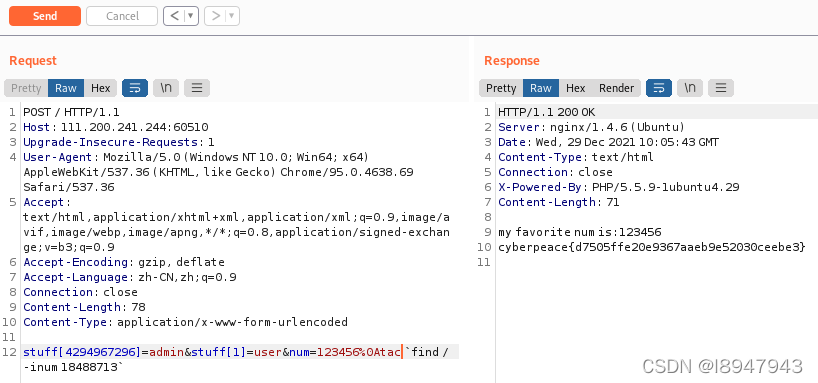
Task: Click the 'POST / HTTP/1.1' request line
Action: pos(71,112)
